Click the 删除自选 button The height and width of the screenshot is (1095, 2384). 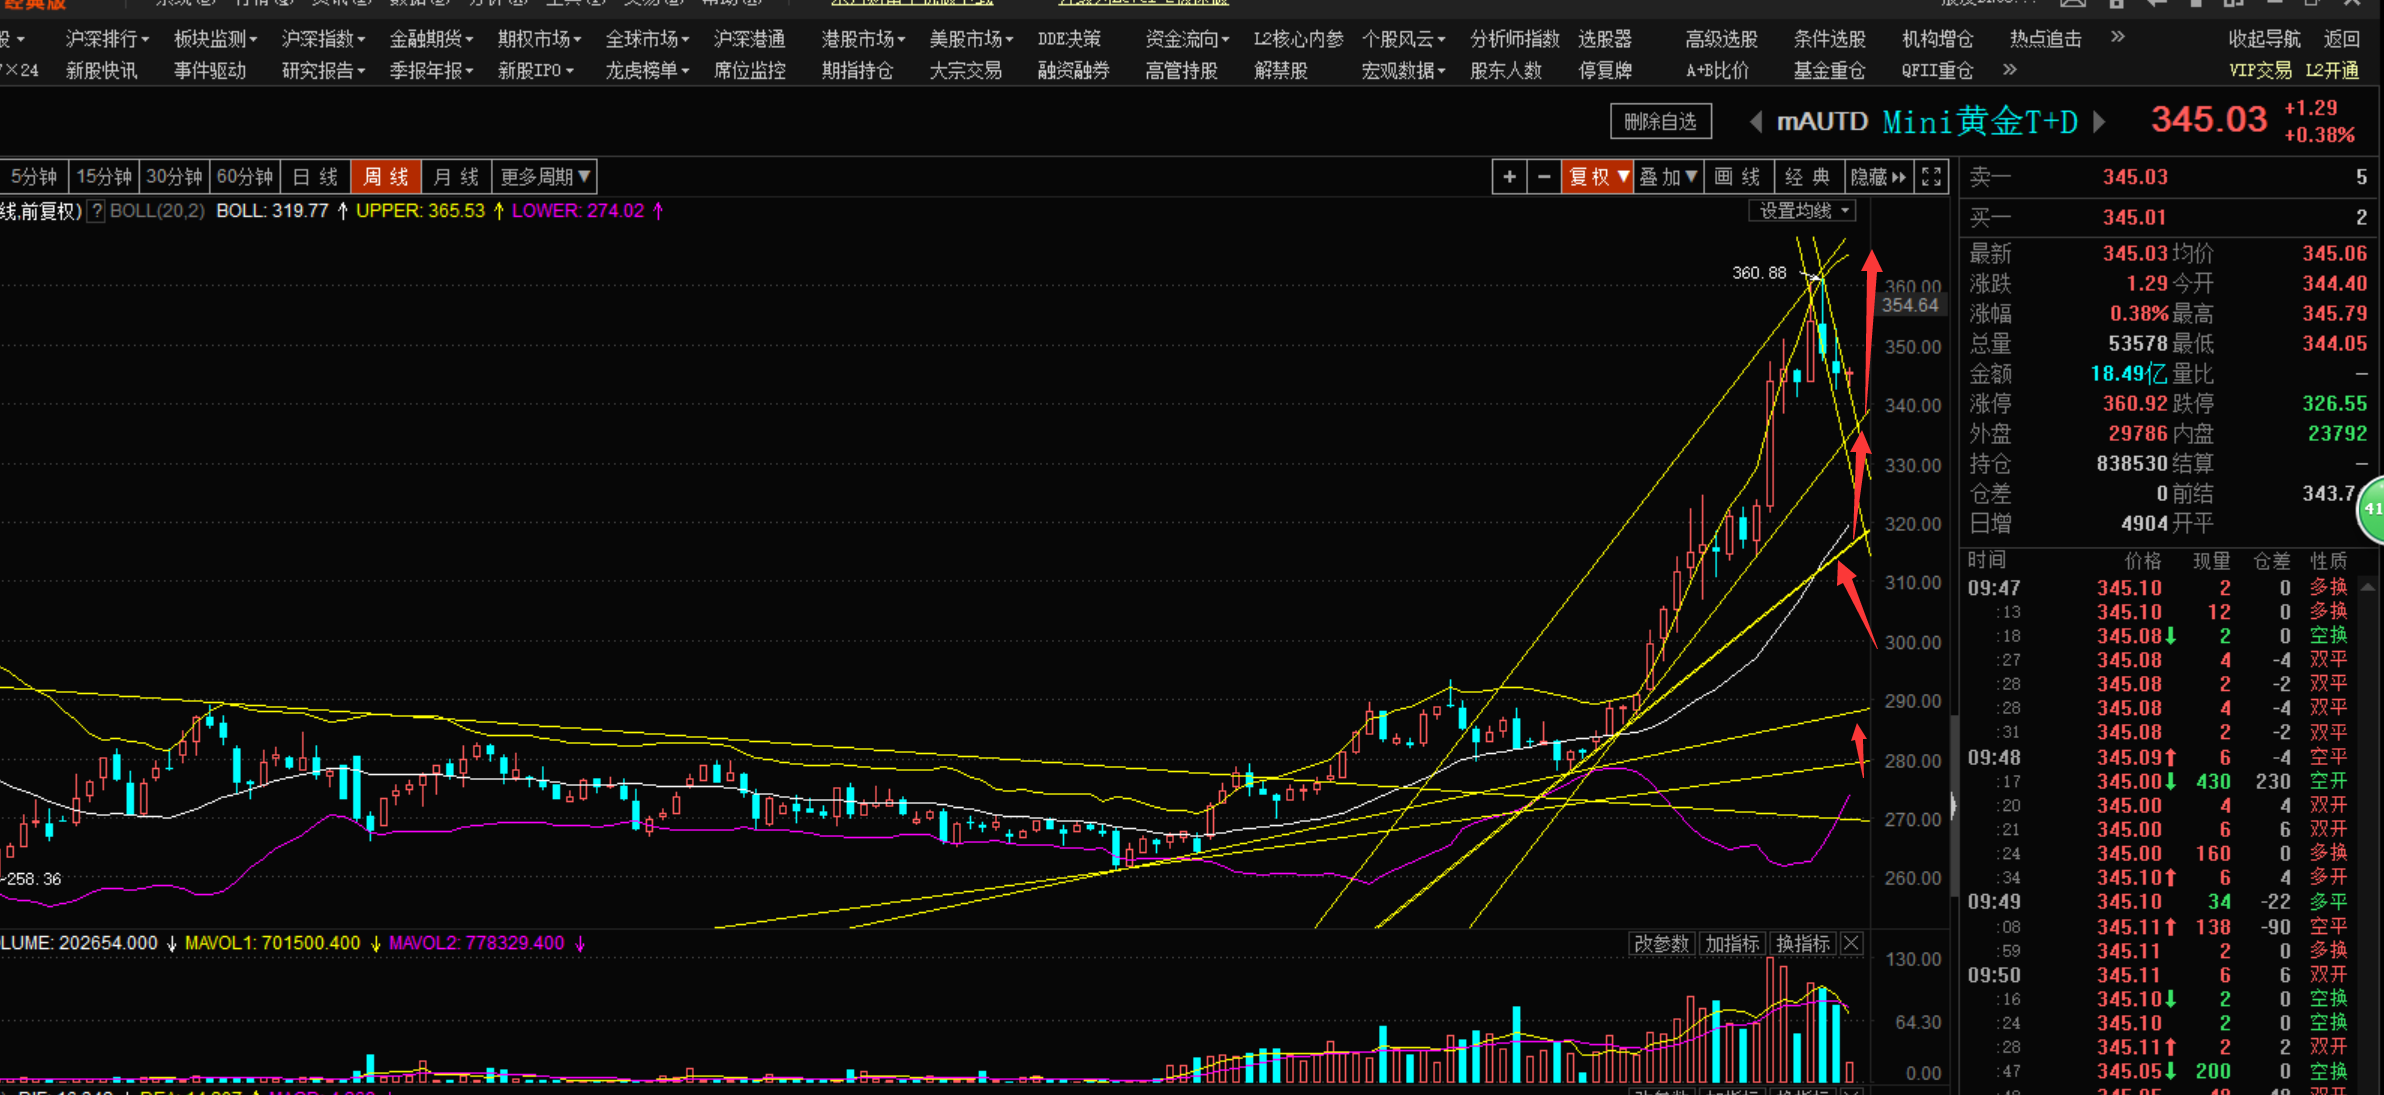(1661, 121)
